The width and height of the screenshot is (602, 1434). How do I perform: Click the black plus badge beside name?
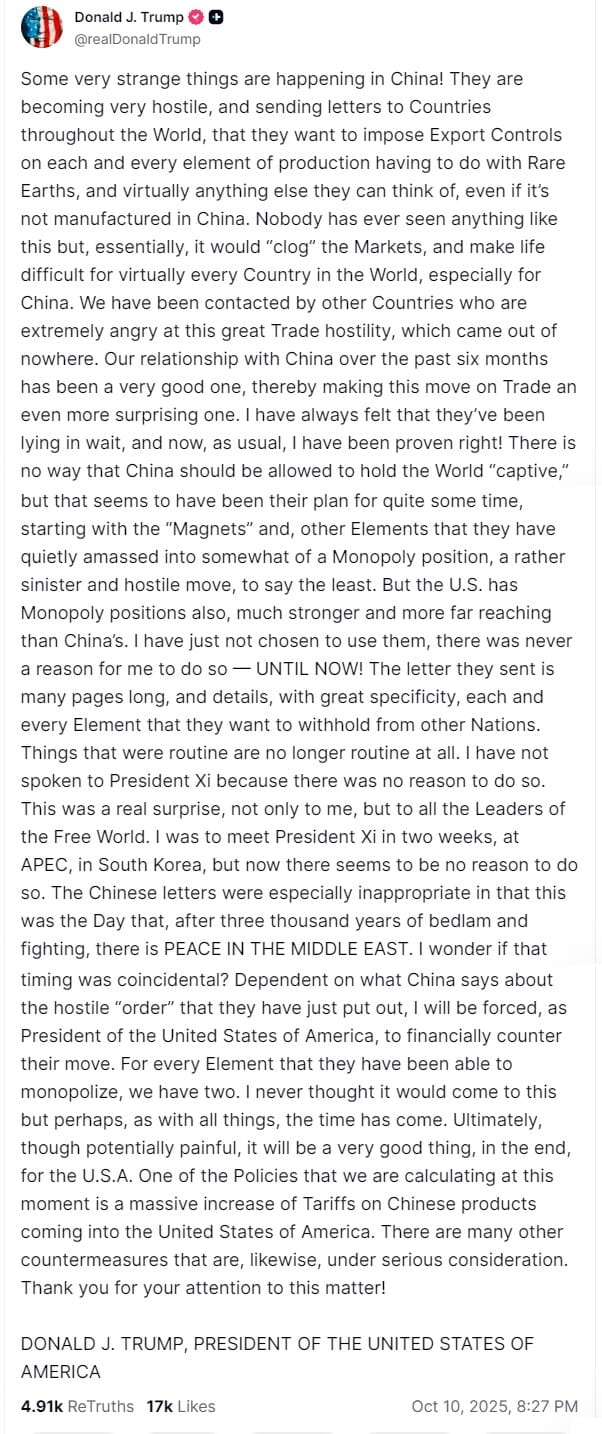tap(217, 17)
